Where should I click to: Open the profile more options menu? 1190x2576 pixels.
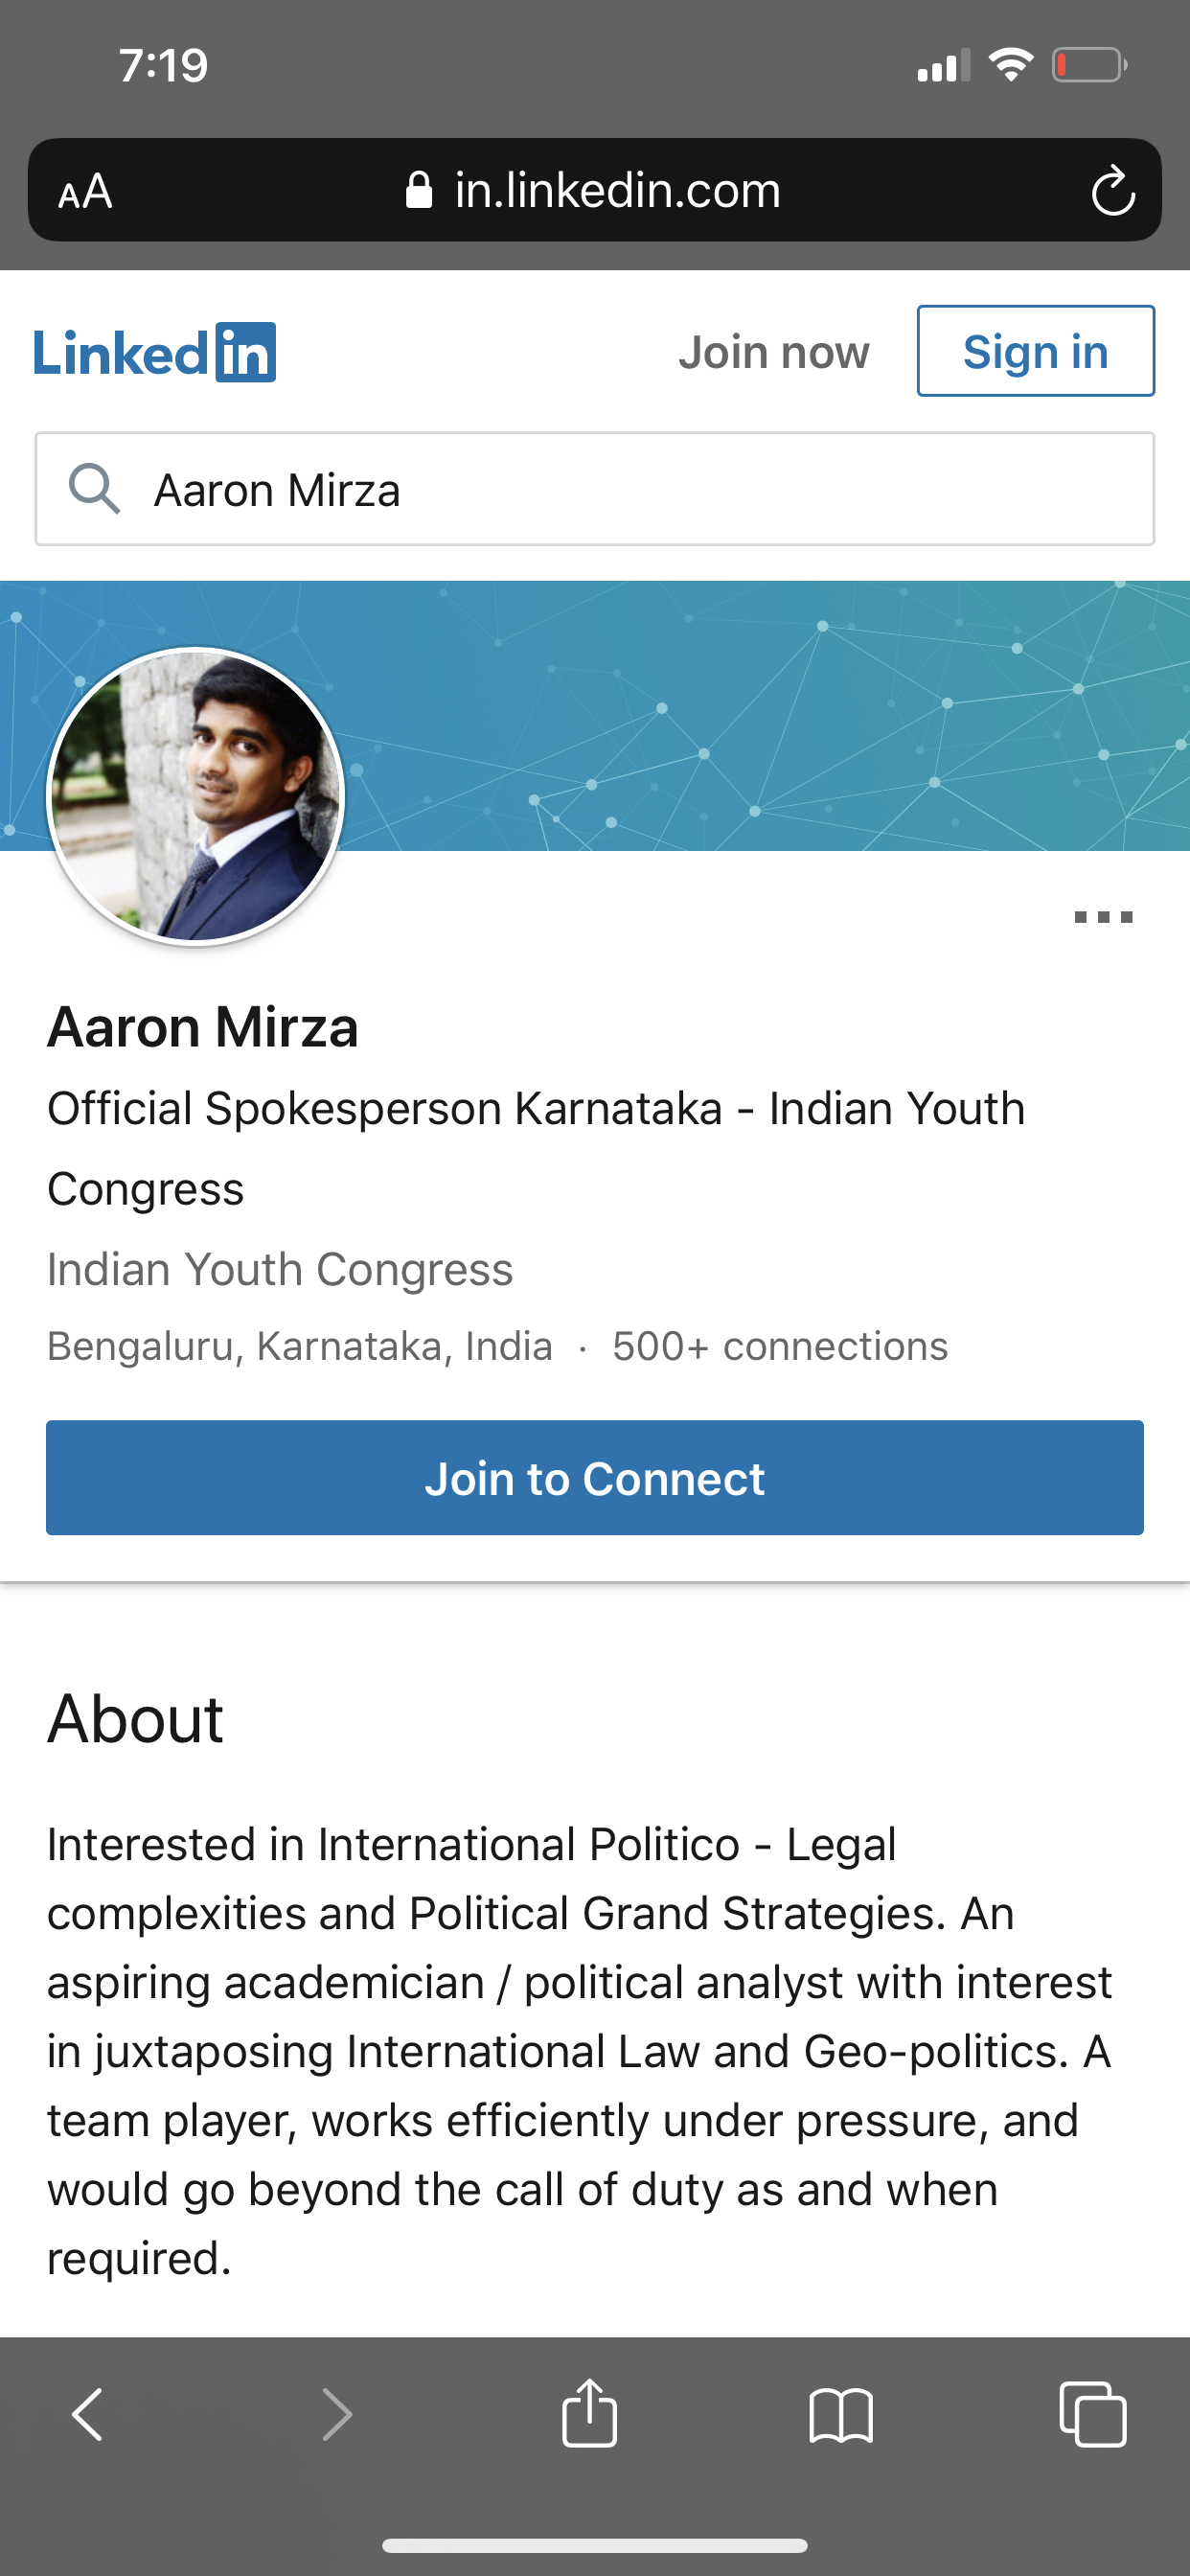[1100, 915]
